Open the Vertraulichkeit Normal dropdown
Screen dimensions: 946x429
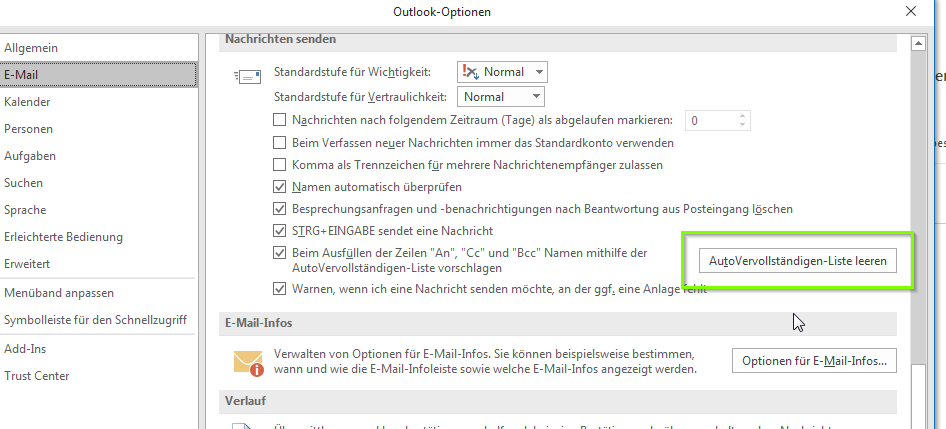point(501,97)
